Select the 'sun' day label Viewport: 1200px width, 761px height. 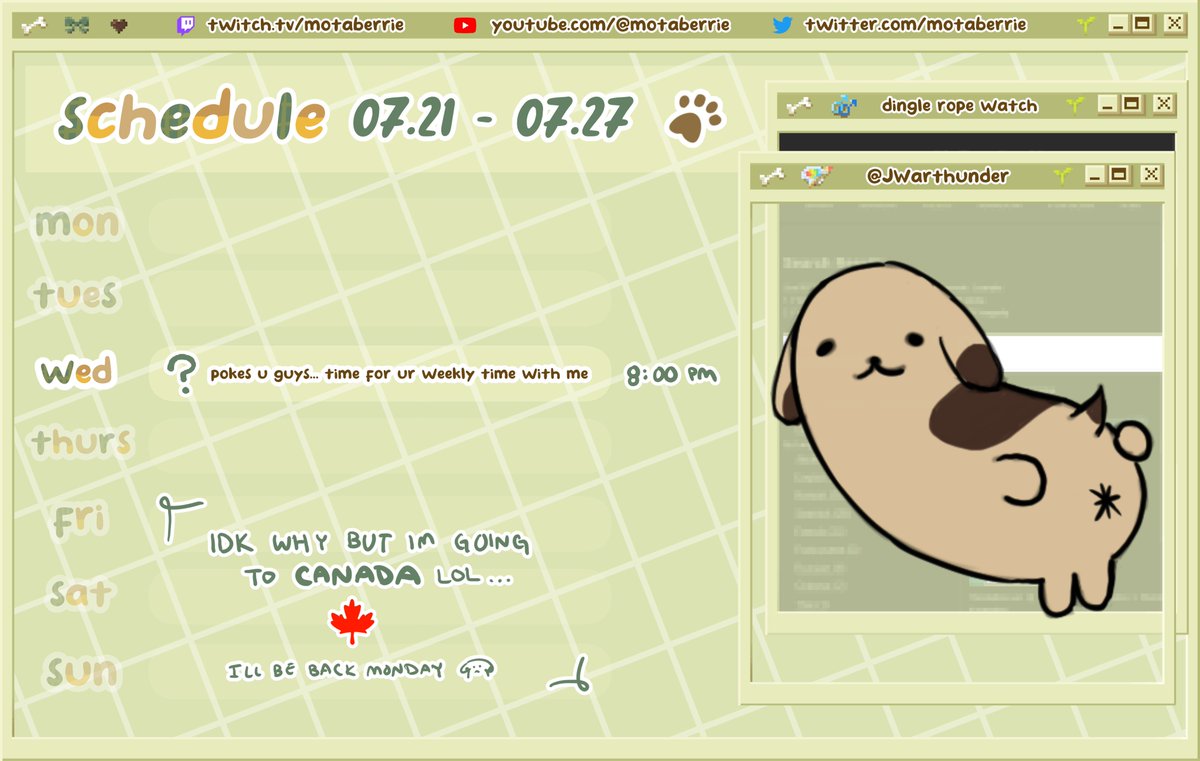[81, 671]
